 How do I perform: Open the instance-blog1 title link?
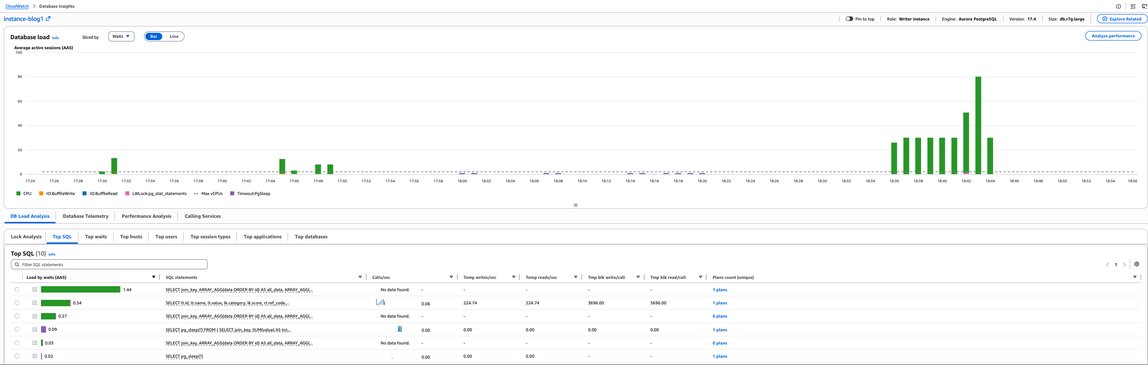tap(23, 18)
